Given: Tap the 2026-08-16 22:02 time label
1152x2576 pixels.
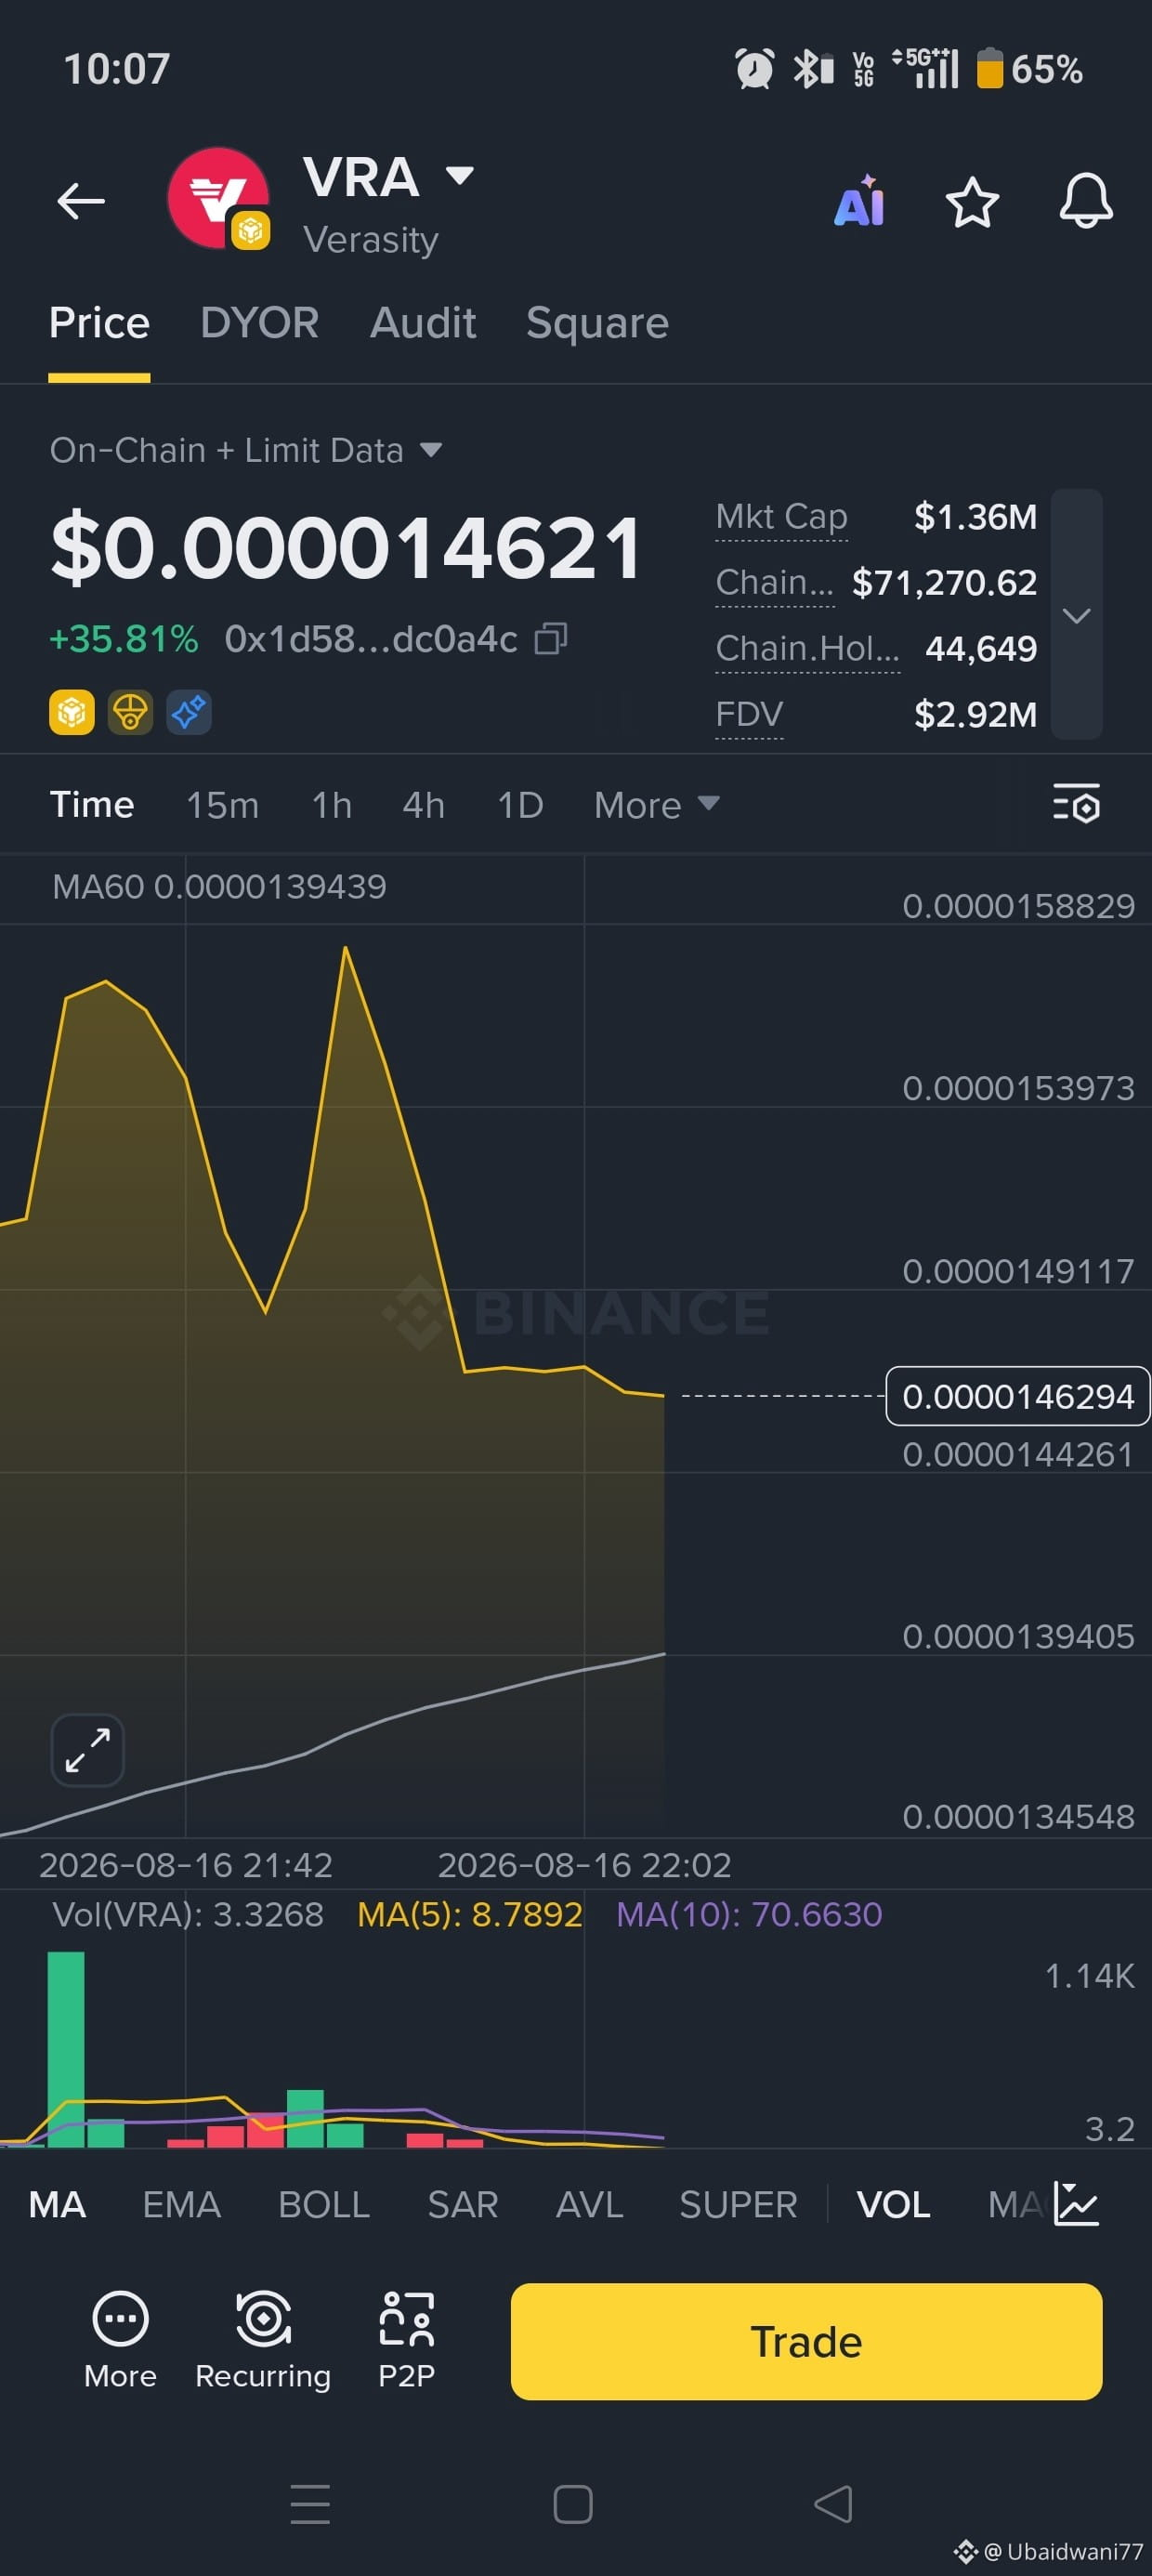Looking at the screenshot, I should 584,1865.
